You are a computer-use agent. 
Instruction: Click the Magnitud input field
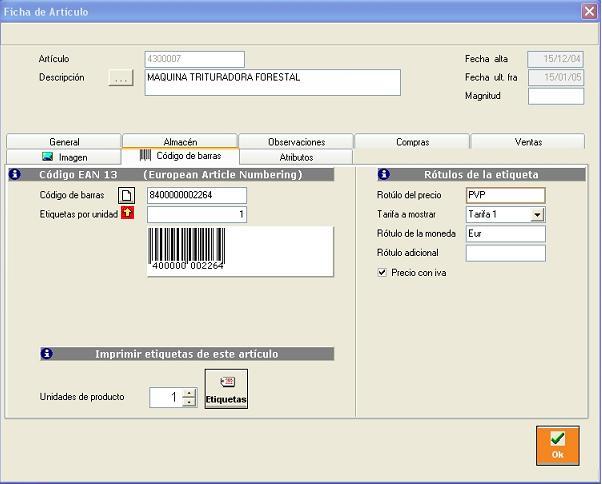(556, 96)
